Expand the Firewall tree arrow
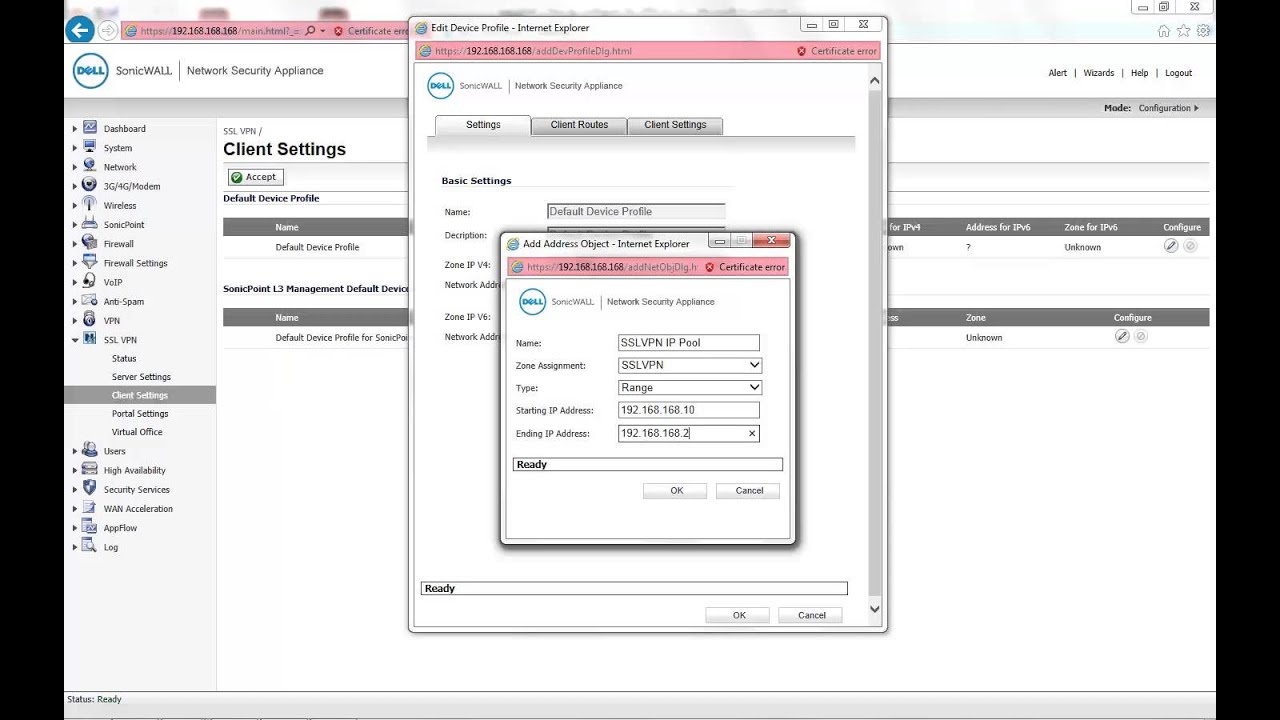Viewport: 1280px width, 720px height. coord(74,244)
